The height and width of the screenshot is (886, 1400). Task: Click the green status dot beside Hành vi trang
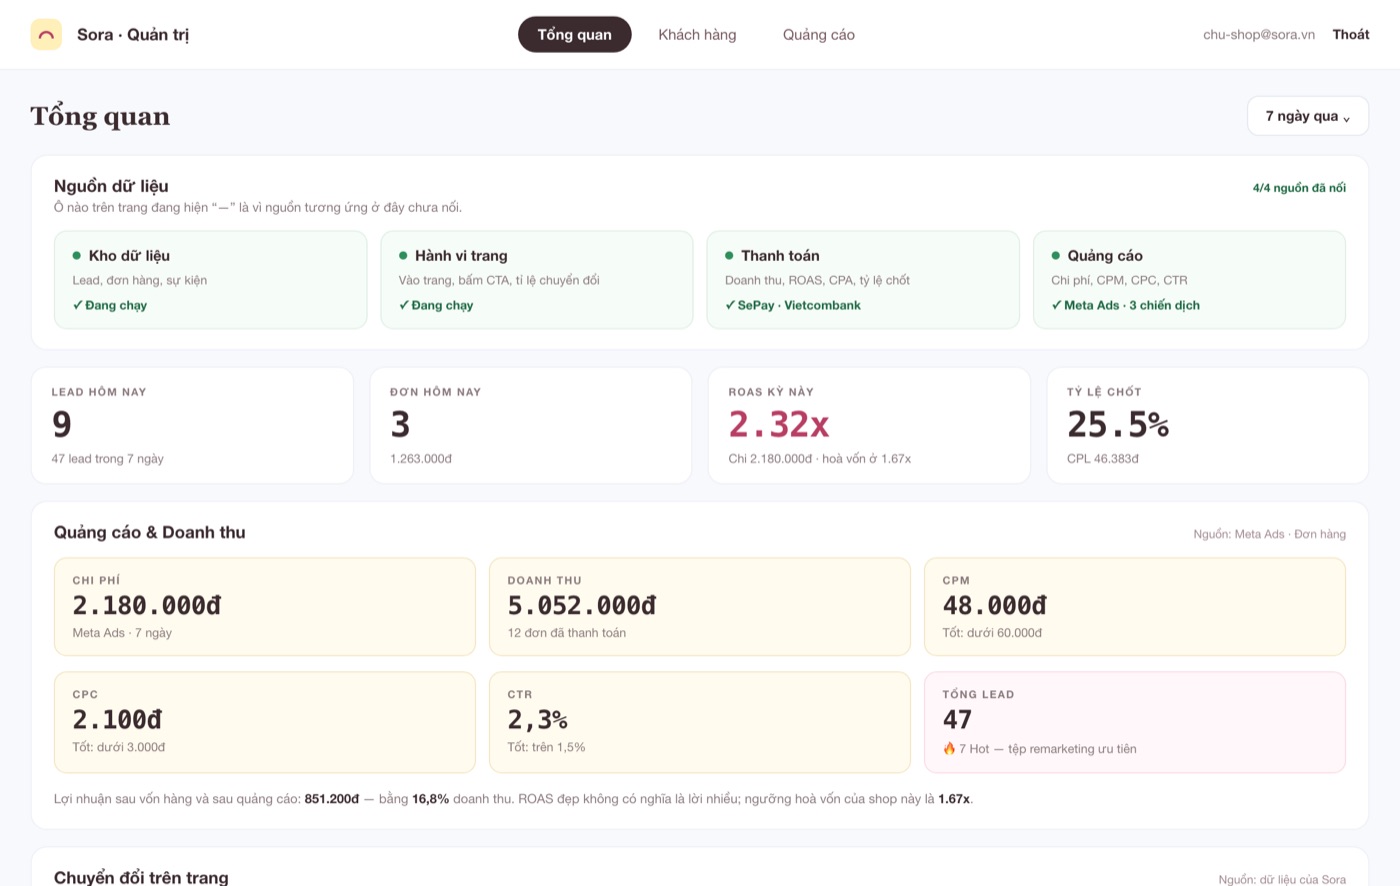403,256
